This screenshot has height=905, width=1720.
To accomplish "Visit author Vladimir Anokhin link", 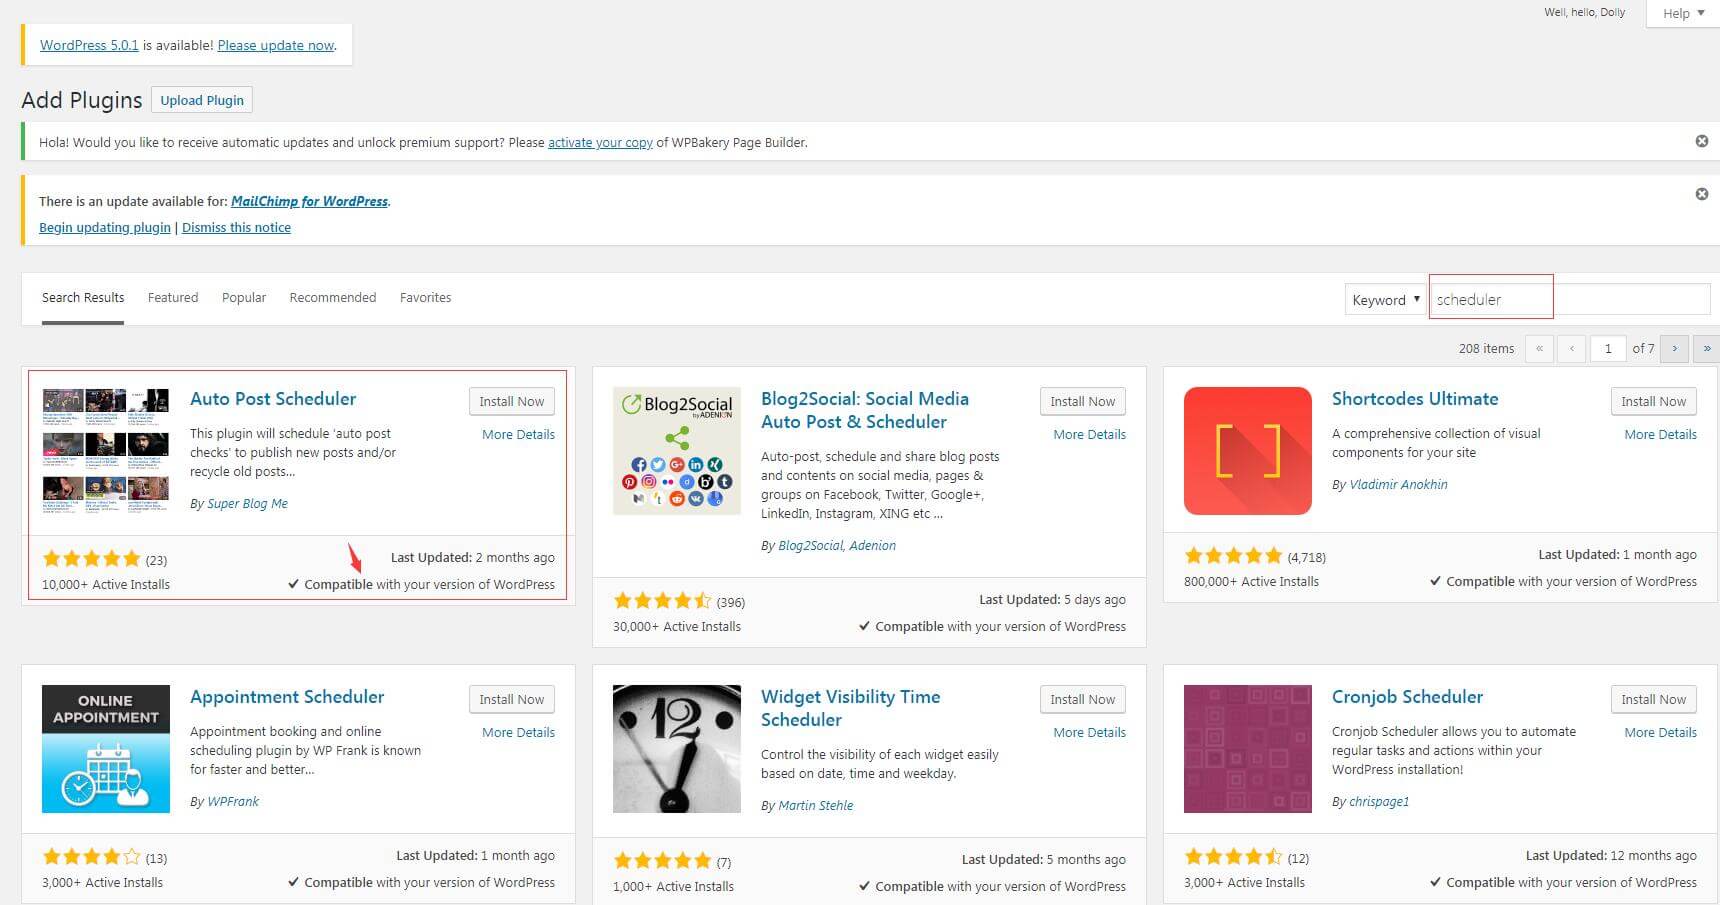I will point(1398,484).
